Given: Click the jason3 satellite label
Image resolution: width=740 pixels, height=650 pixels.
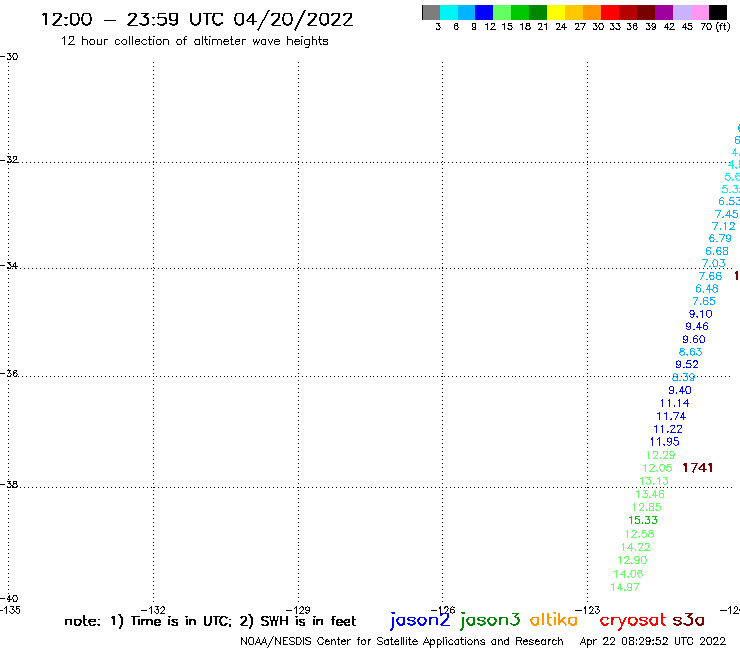Looking at the screenshot, I should click(490, 620).
